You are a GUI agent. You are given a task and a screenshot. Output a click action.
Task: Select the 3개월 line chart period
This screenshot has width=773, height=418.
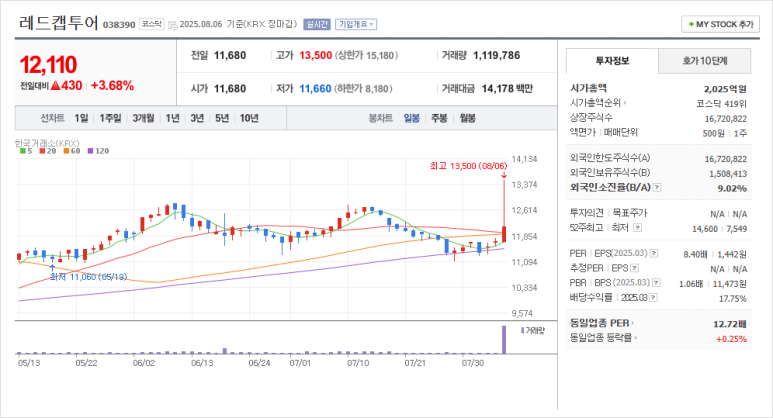143,118
